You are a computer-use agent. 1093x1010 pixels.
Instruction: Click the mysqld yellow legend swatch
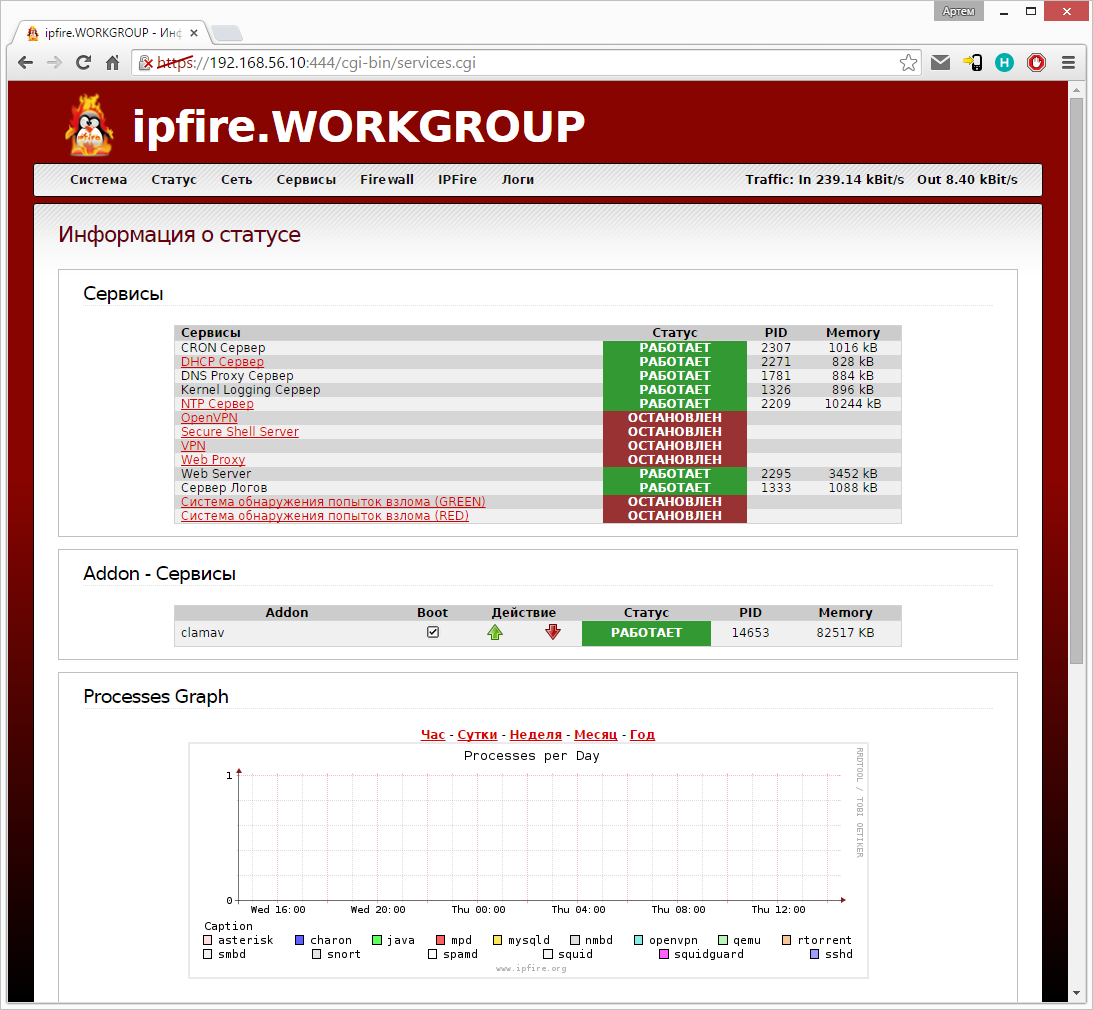click(x=498, y=940)
